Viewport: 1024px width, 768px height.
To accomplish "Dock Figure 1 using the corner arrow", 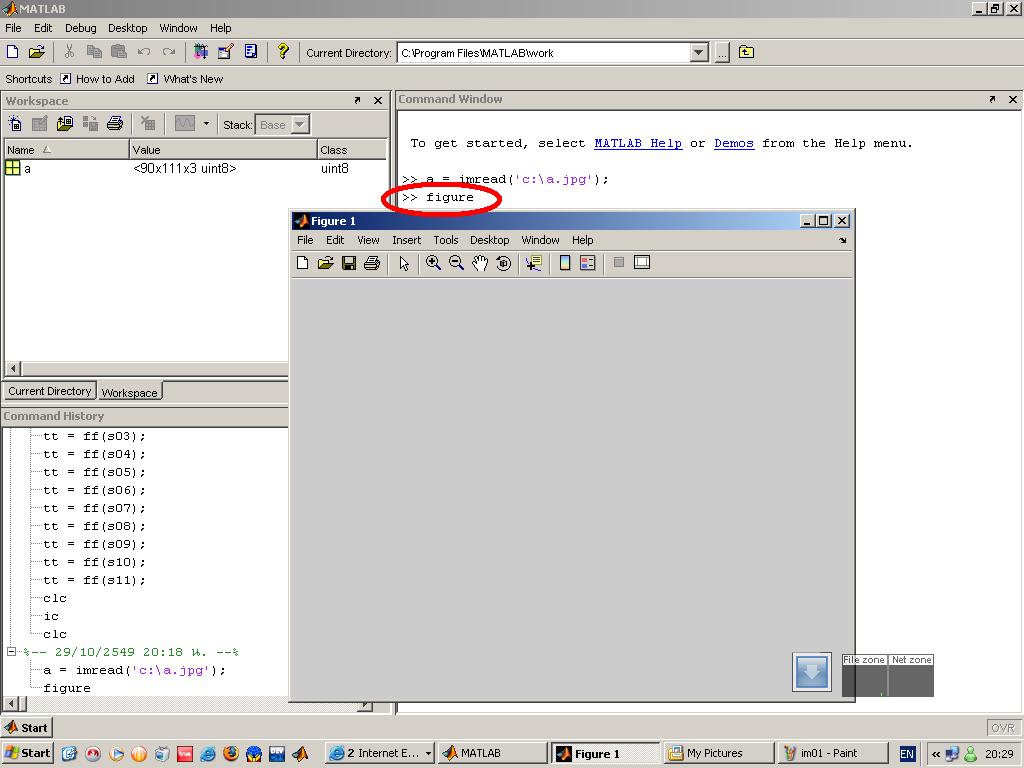I will 842,240.
